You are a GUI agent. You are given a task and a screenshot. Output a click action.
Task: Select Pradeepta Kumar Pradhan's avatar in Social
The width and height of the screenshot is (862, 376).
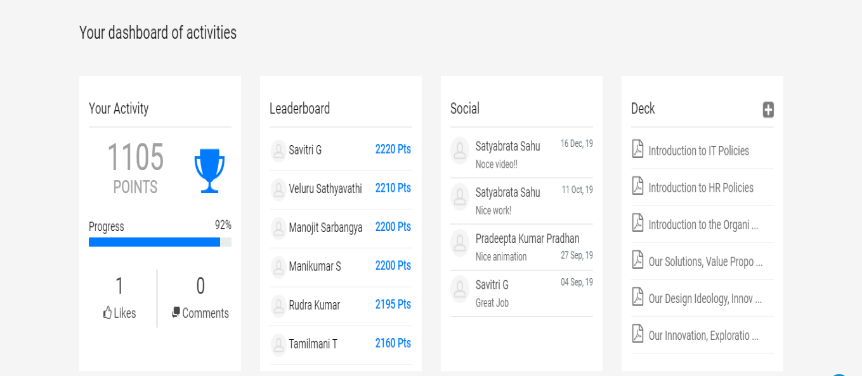point(460,244)
